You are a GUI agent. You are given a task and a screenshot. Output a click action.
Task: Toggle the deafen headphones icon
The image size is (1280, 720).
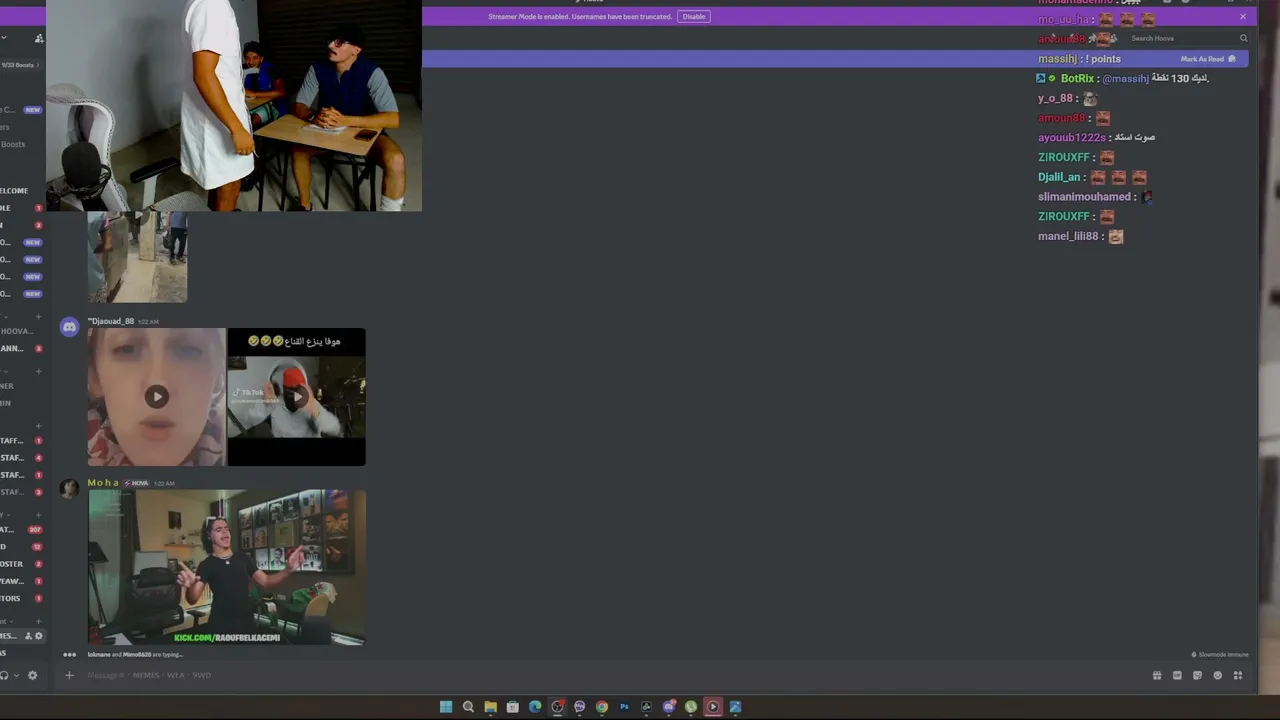(5, 675)
